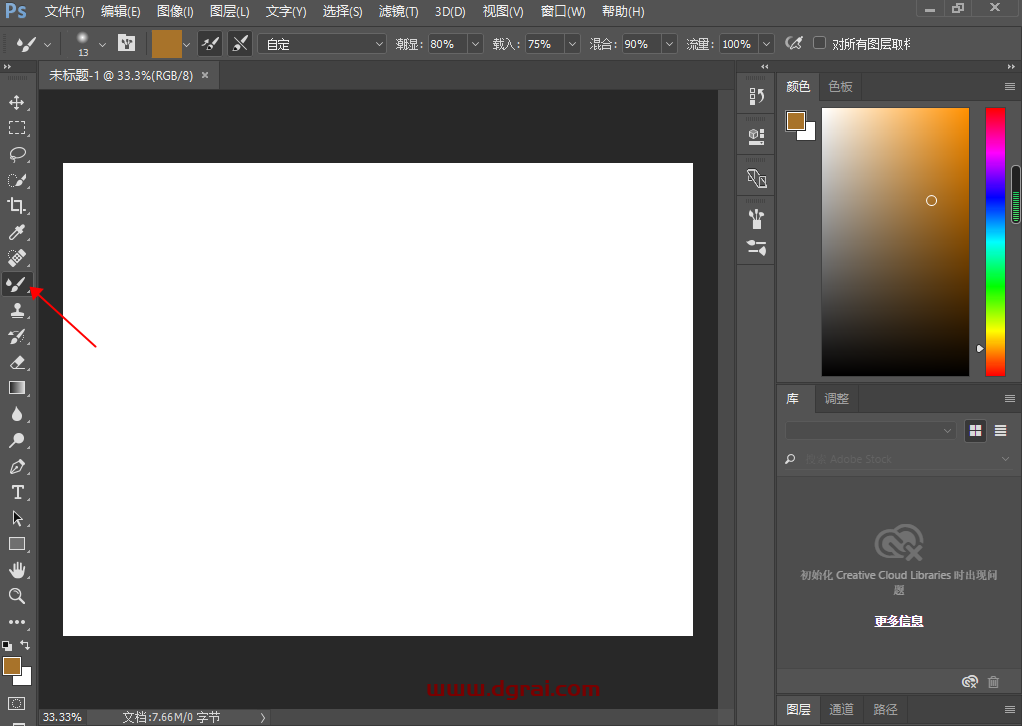
Task: Select the Eyedropper tool
Action: point(17,232)
